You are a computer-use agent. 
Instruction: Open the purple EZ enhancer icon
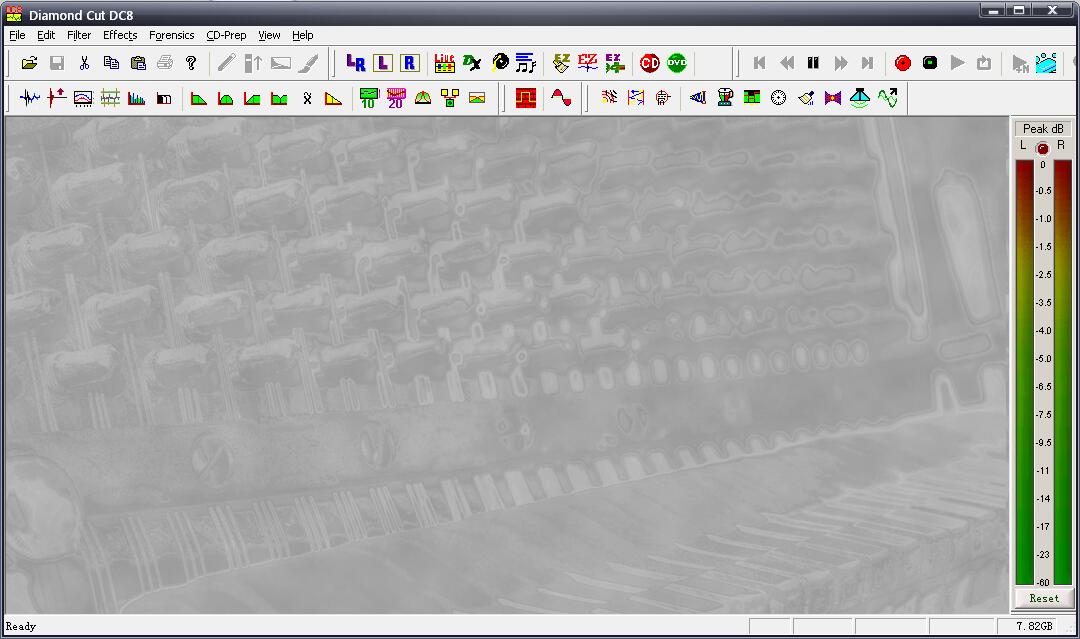click(x=614, y=63)
